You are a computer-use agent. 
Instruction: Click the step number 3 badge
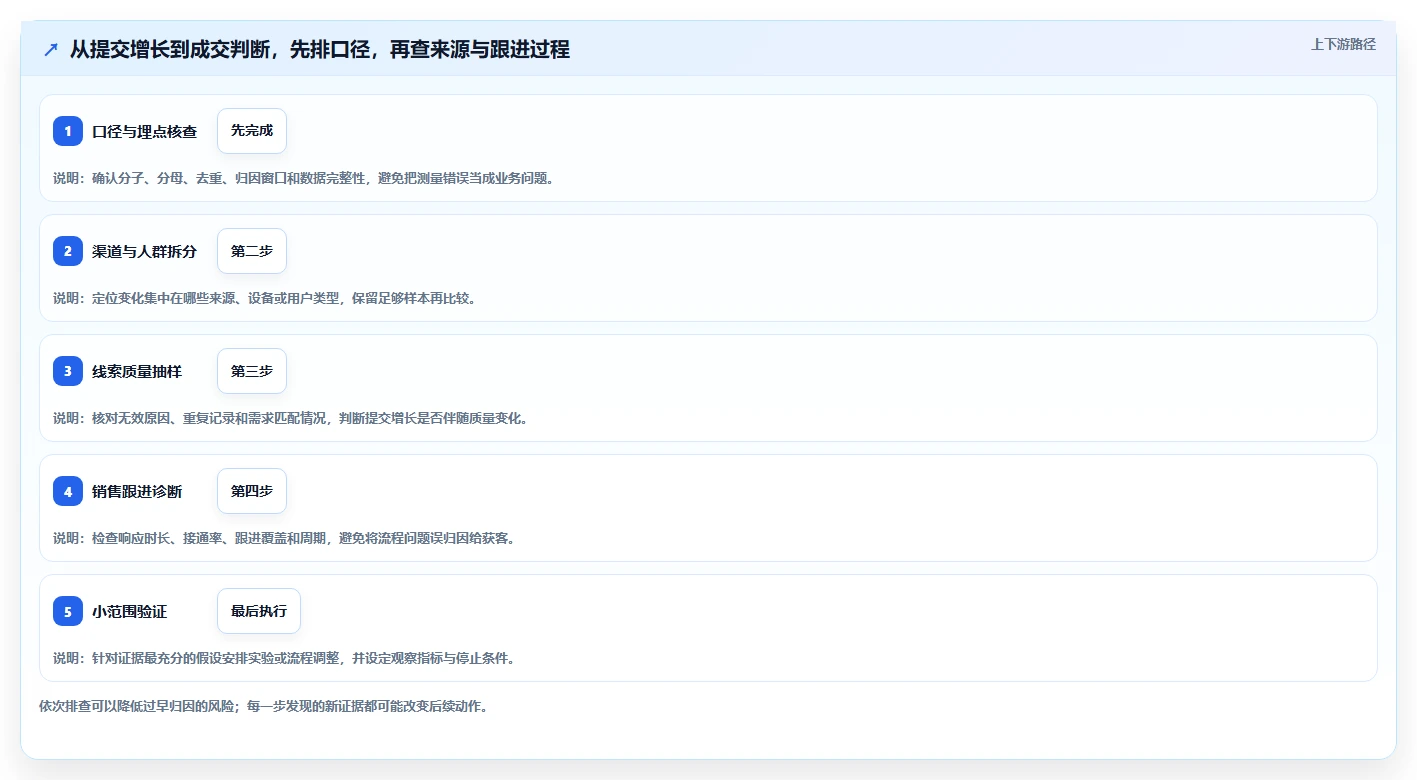pos(68,371)
